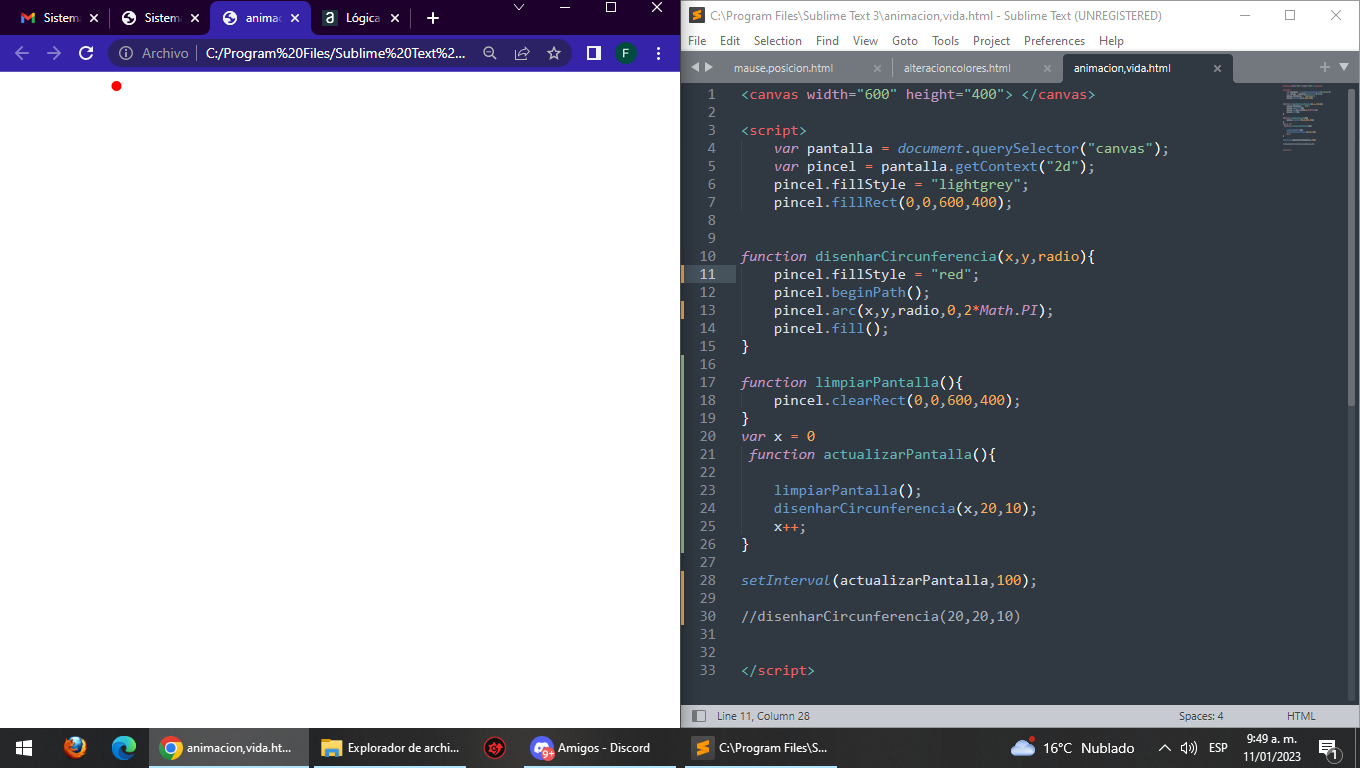The image size is (1360, 768).
Task: Open Sublime Text File menu
Action: (697, 41)
